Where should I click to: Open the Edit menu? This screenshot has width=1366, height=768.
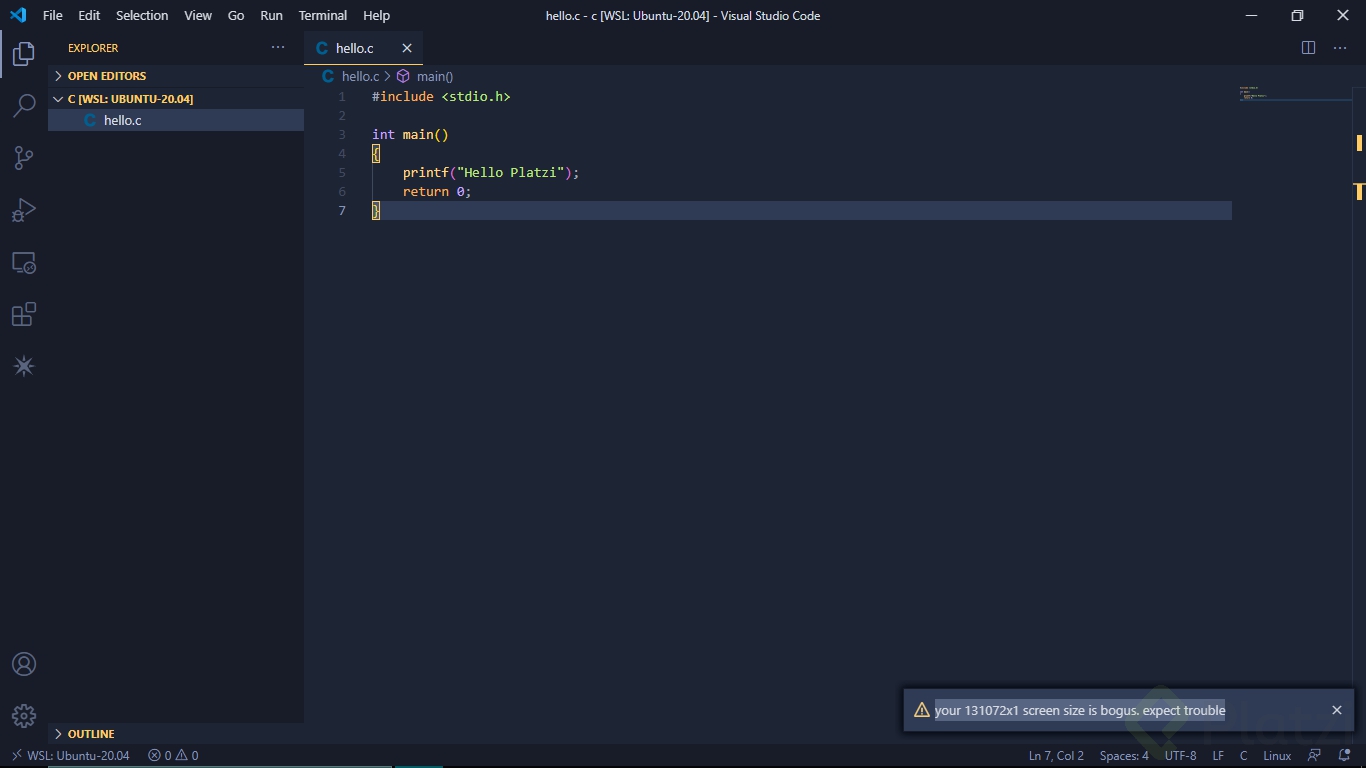(x=89, y=15)
